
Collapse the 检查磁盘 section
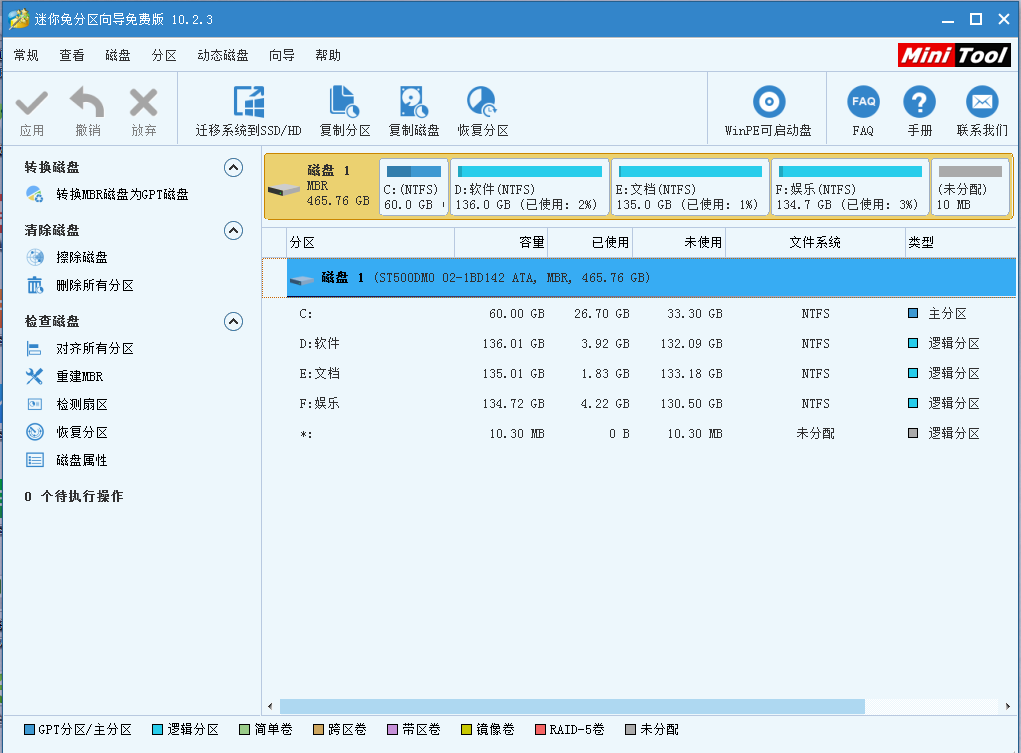point(233,322)
